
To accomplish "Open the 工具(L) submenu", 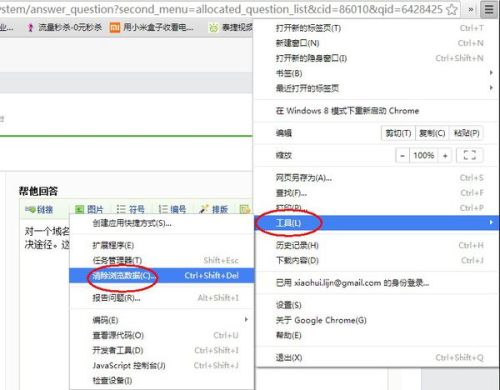I will click(377, 223).
